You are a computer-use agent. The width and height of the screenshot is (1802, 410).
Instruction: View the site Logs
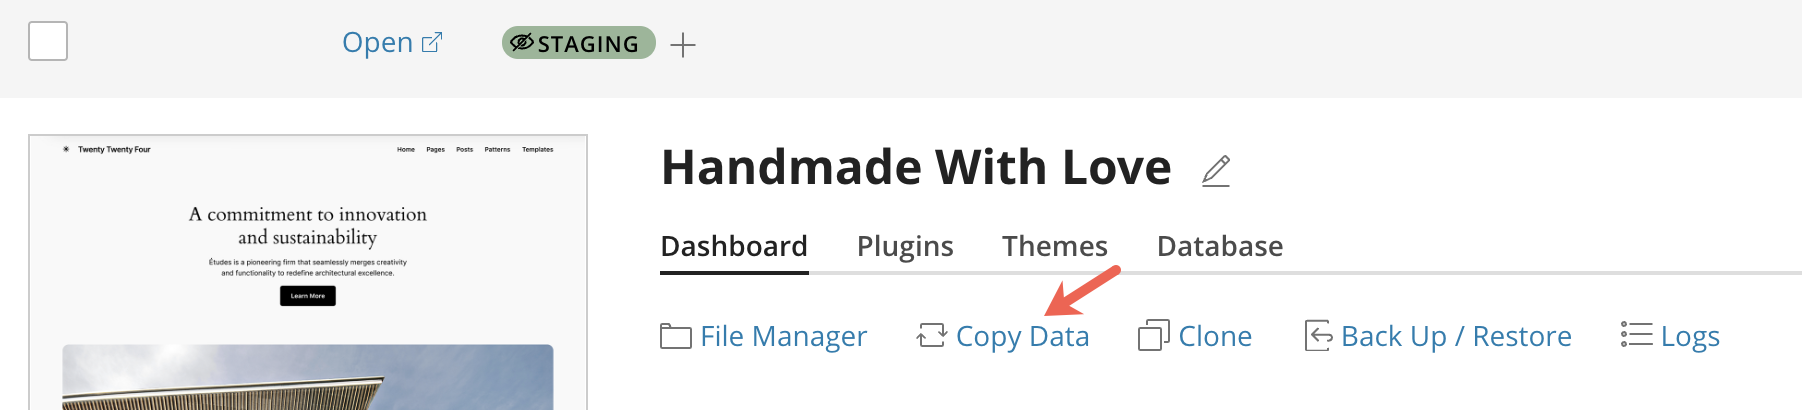click(1690, 336)
